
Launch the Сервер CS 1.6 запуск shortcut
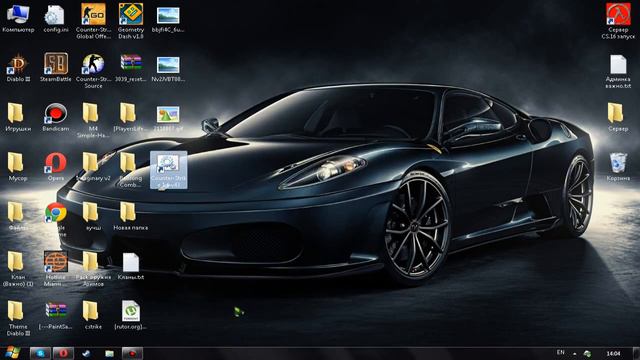pyautogui.click(x=618, y=21)
